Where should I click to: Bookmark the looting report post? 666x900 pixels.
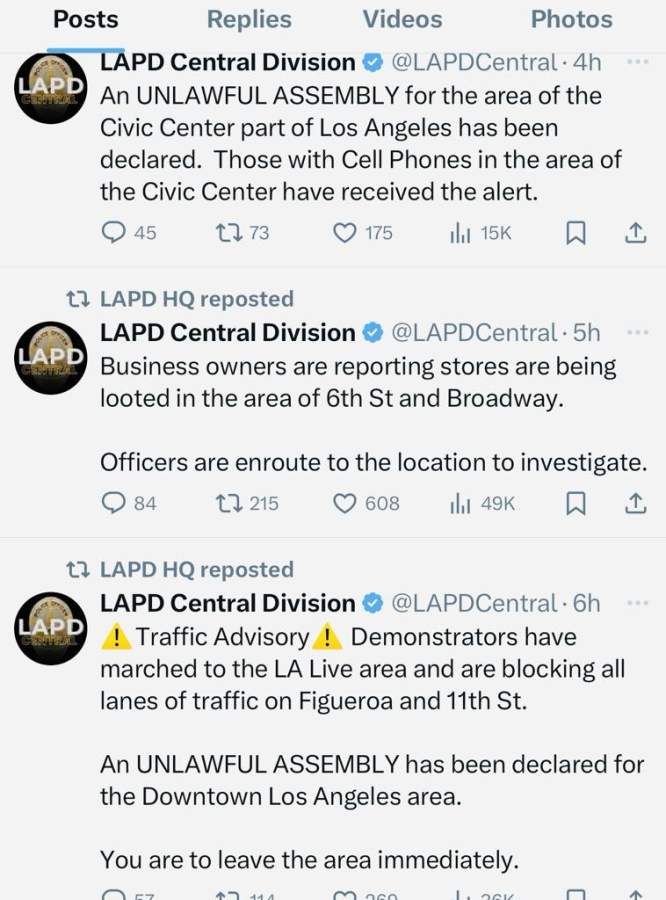coord(576,504)
